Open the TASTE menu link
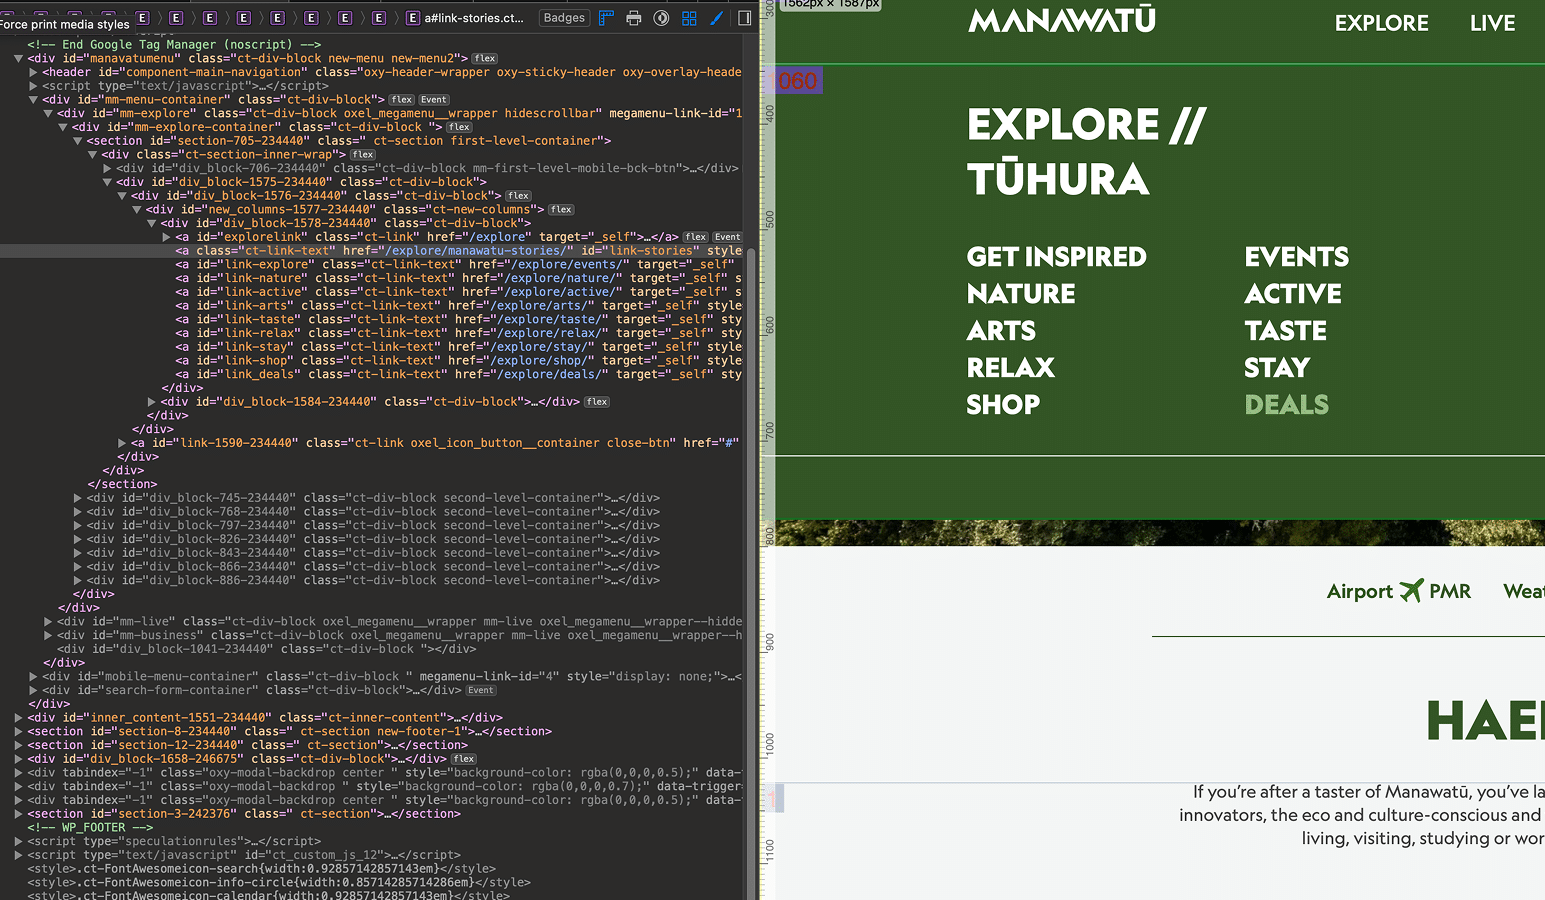Viewport: 1545px width, 900px height. (x=1285, y=331)
